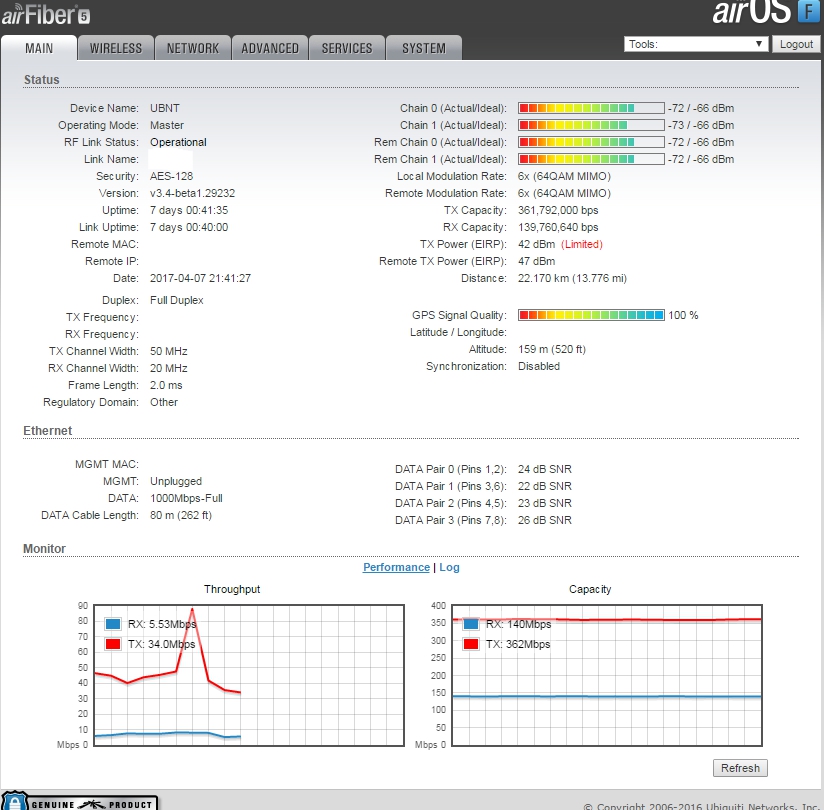Open the WIRELESS tab
The height and width of the screenshot is (810, 824).
point(116,48)
